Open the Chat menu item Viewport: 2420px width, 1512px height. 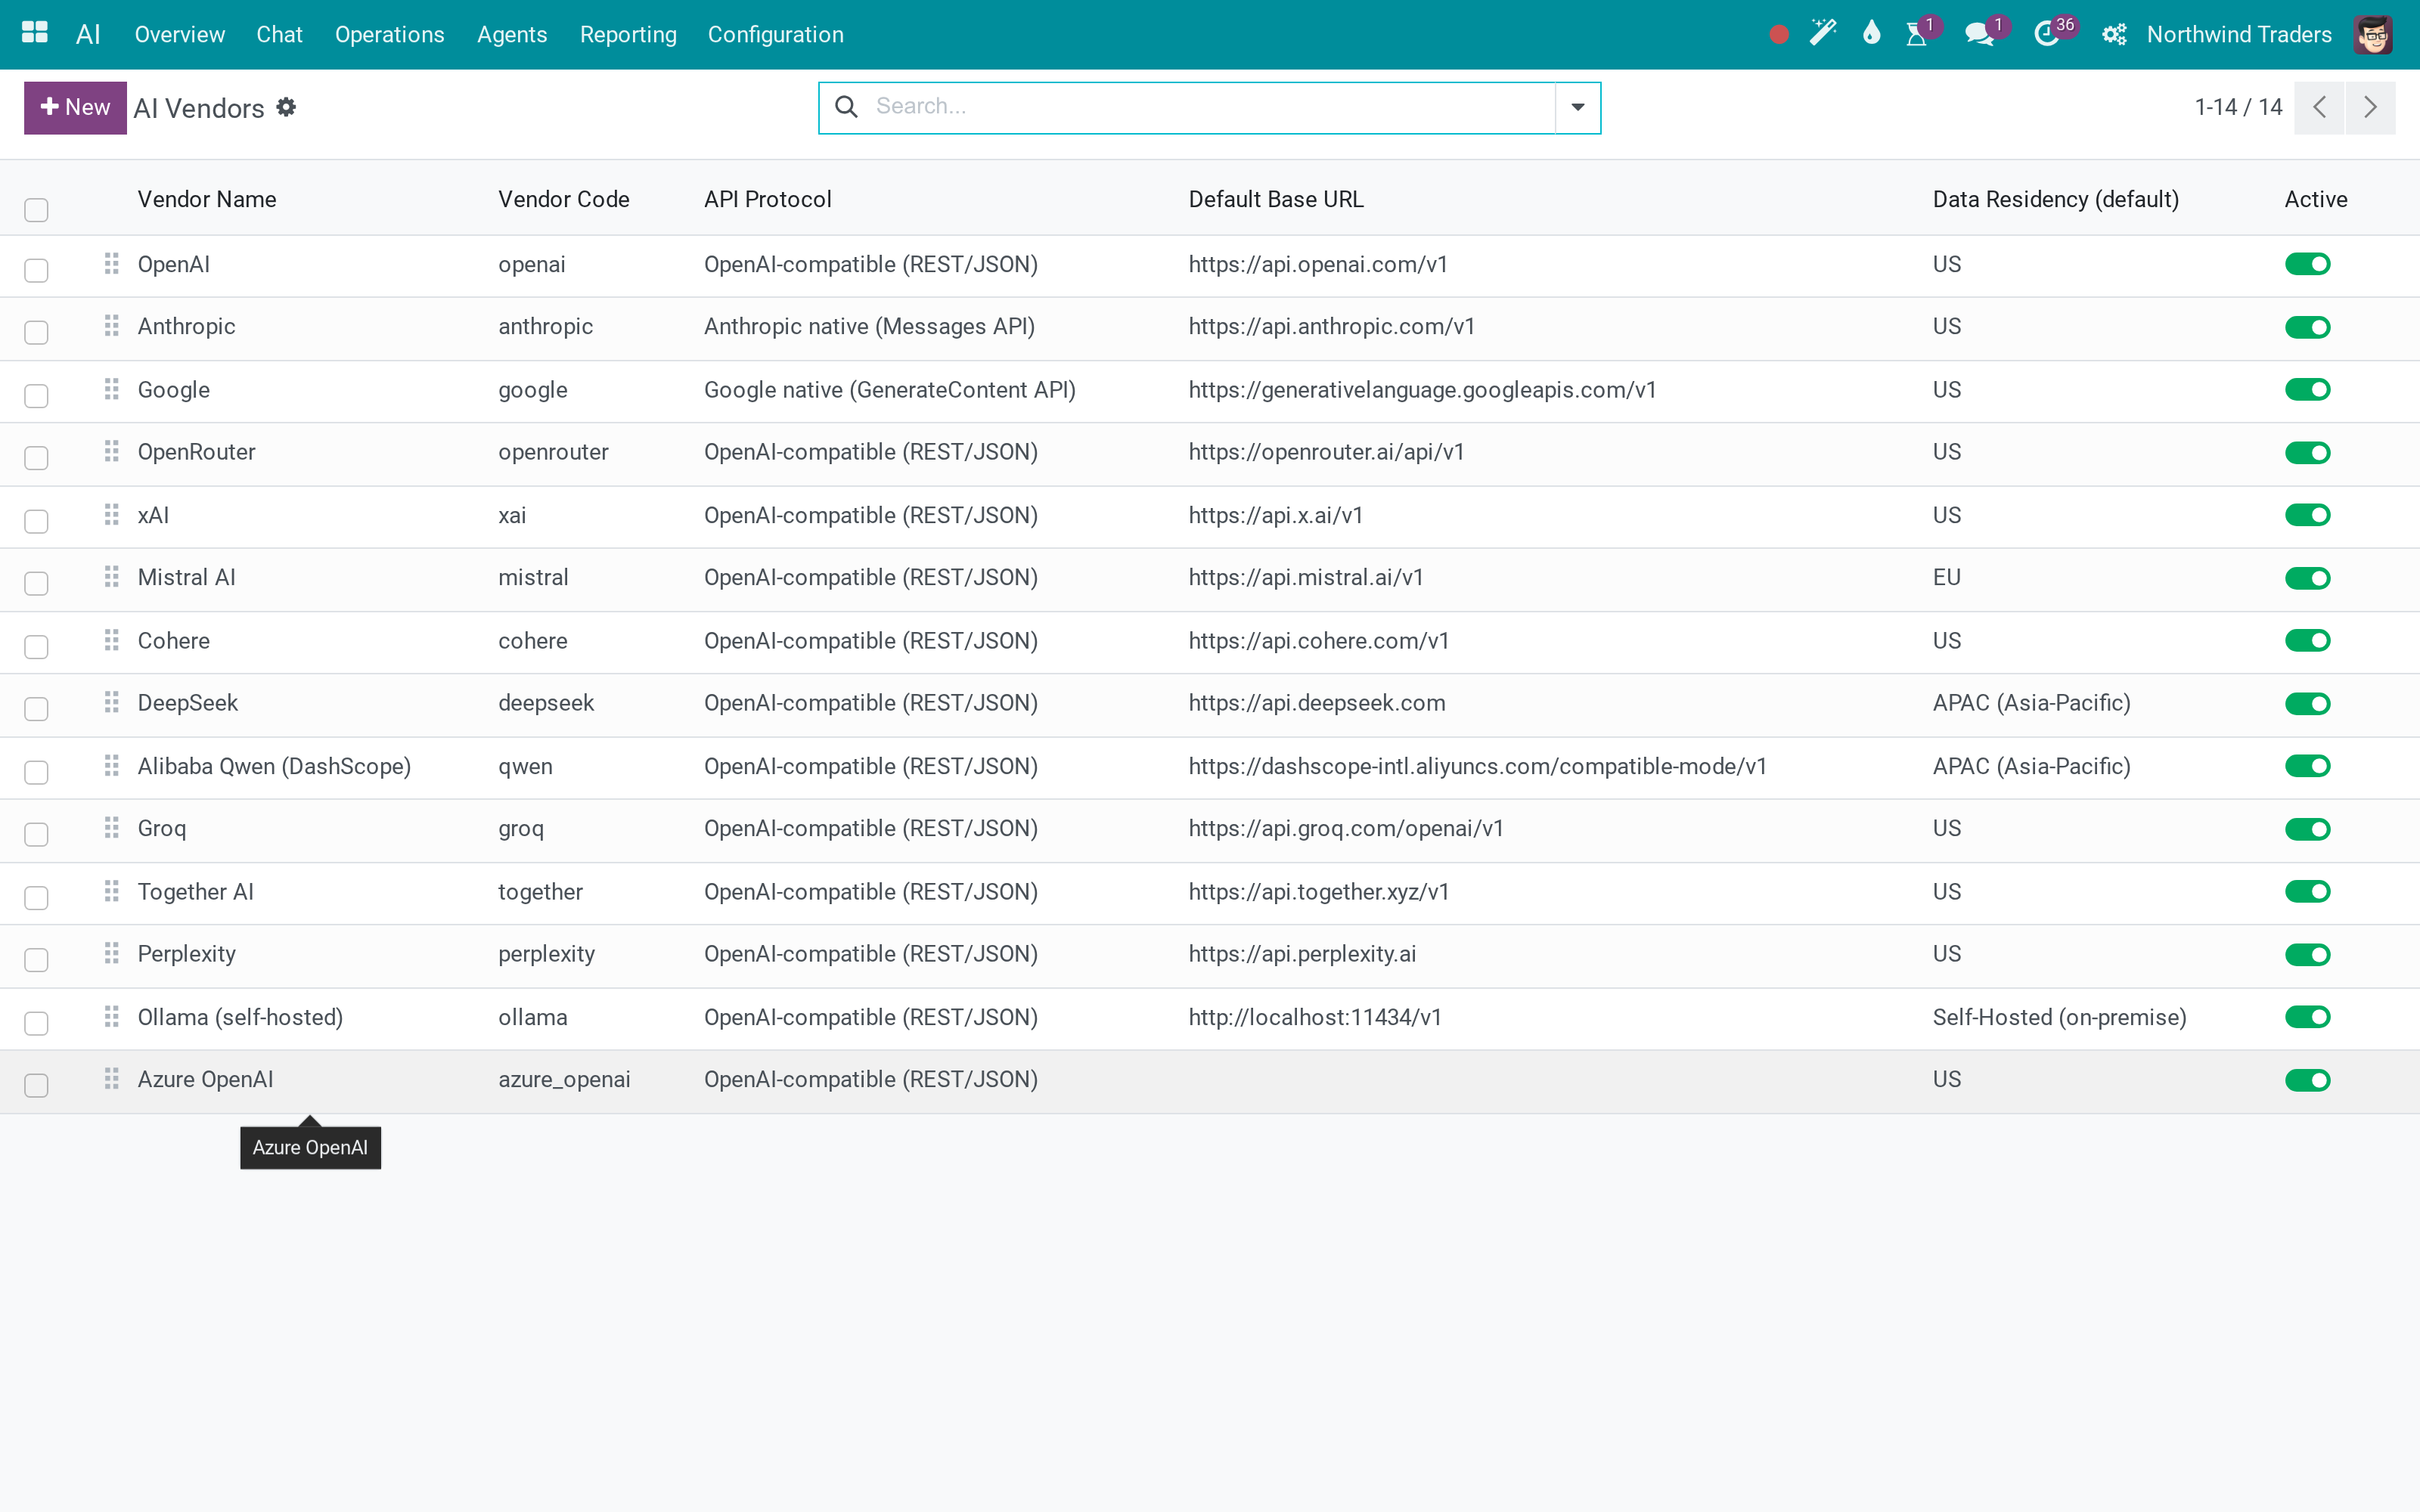[279, 35]
